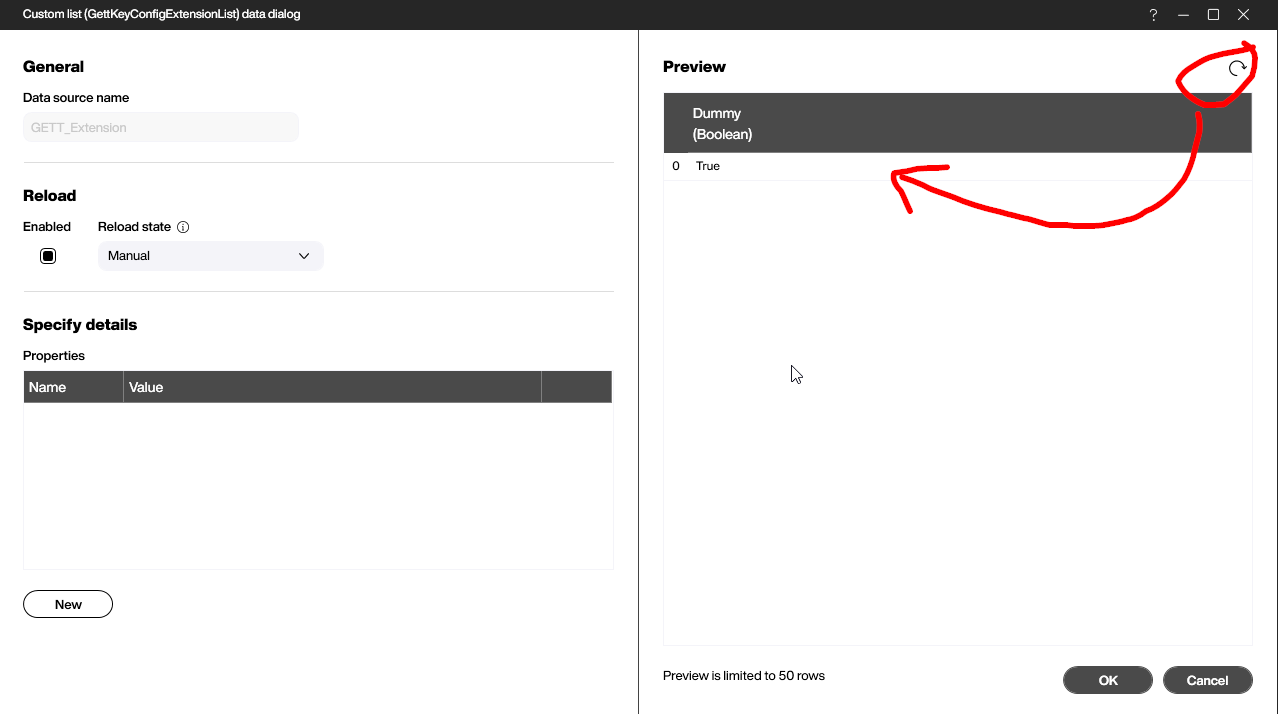
Task: Click the Dummy (Boolean) preview column header
Action: pos(722,123)
